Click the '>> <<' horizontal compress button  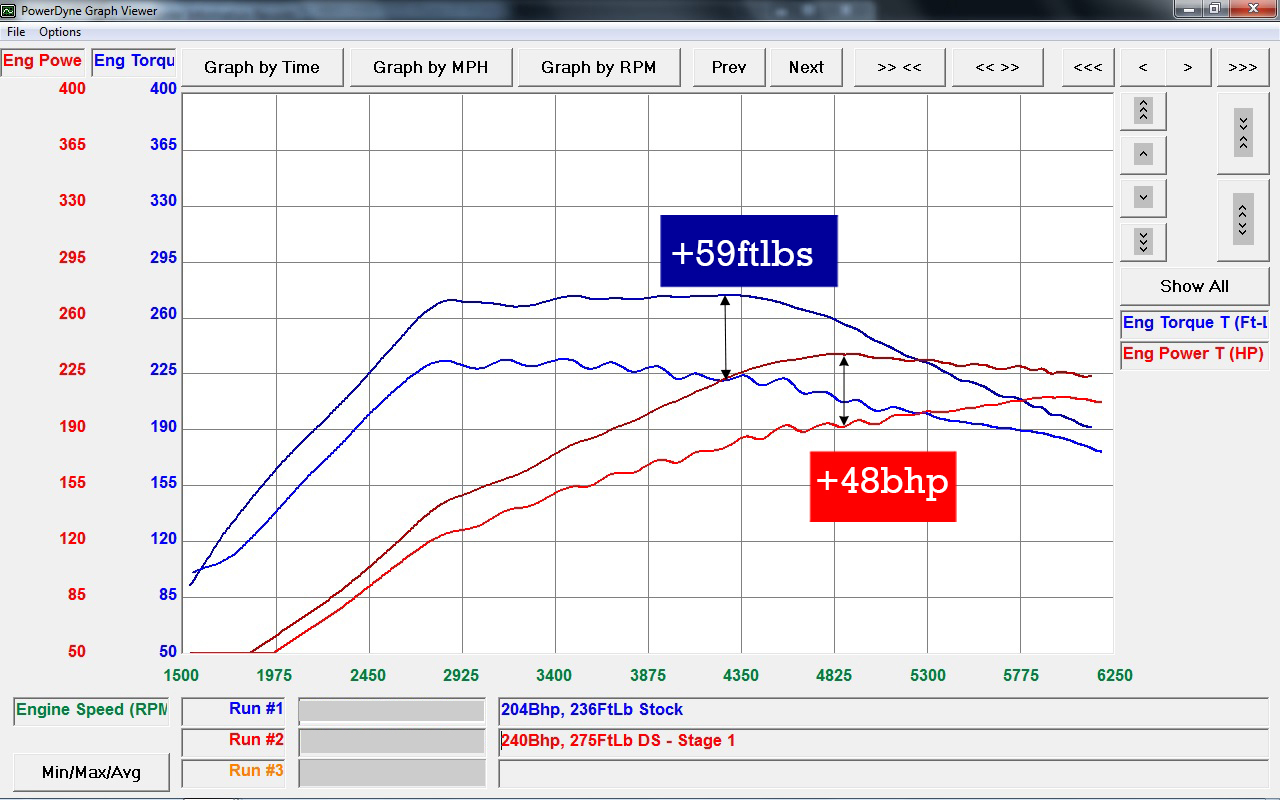(899, 68)
